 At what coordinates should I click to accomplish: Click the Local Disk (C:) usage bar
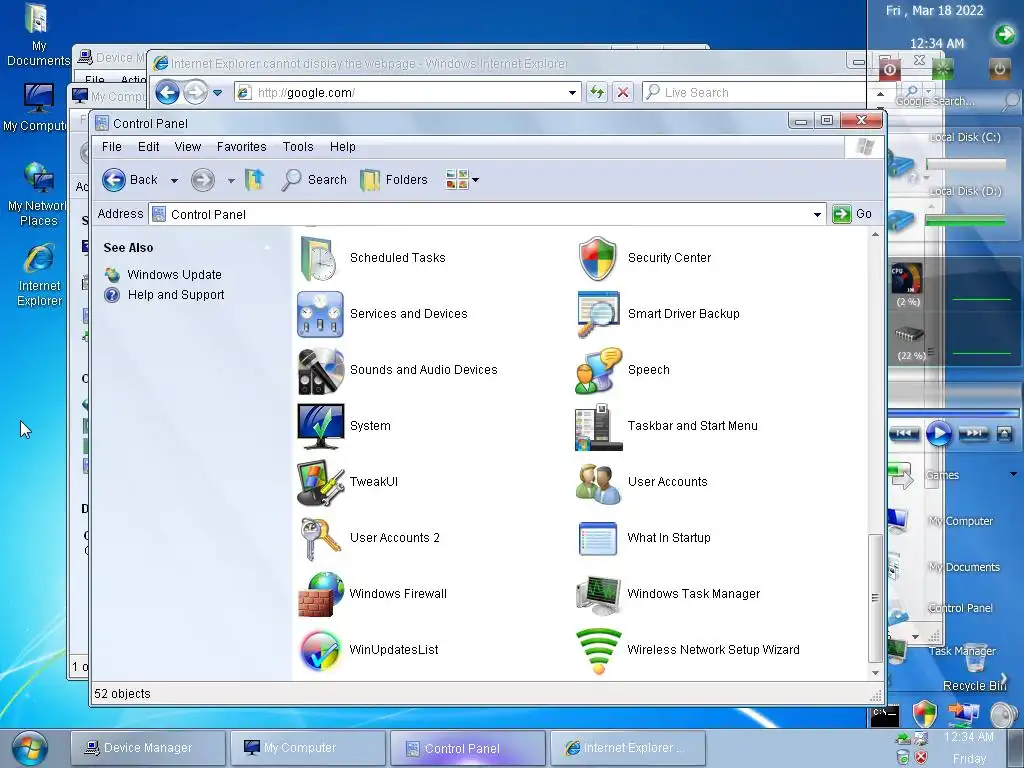(965, 165)
